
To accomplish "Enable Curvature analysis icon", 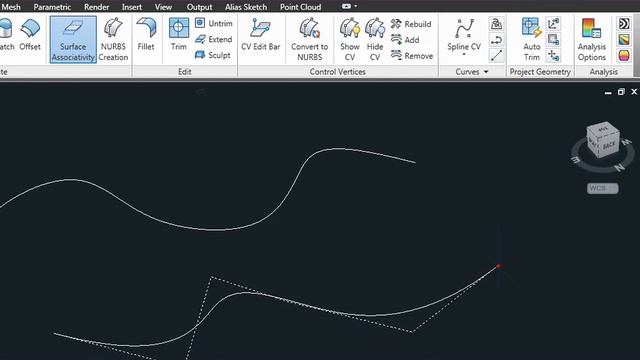I will pyautogui.click(x=624, y=40).
